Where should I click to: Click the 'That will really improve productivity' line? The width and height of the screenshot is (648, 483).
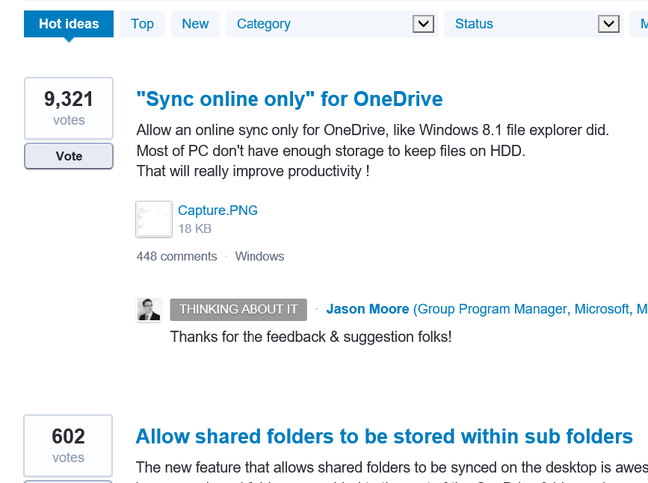click(x=253, y=171)
